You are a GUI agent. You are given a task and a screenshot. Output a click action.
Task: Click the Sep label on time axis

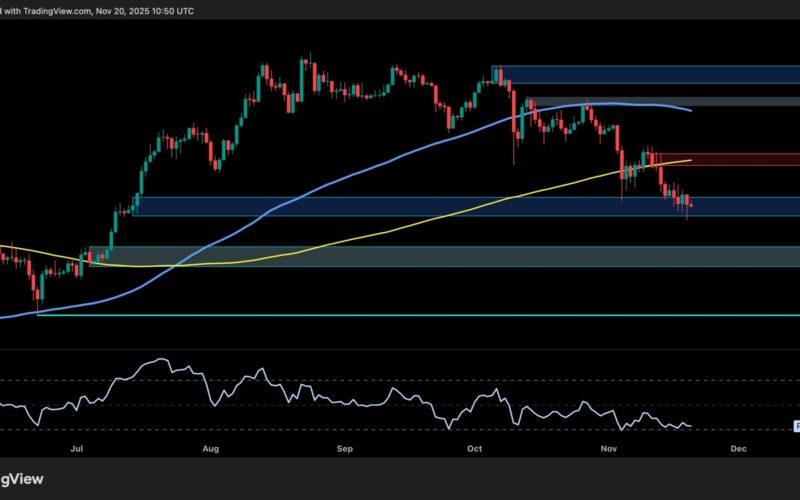click(x=345, y=450)
